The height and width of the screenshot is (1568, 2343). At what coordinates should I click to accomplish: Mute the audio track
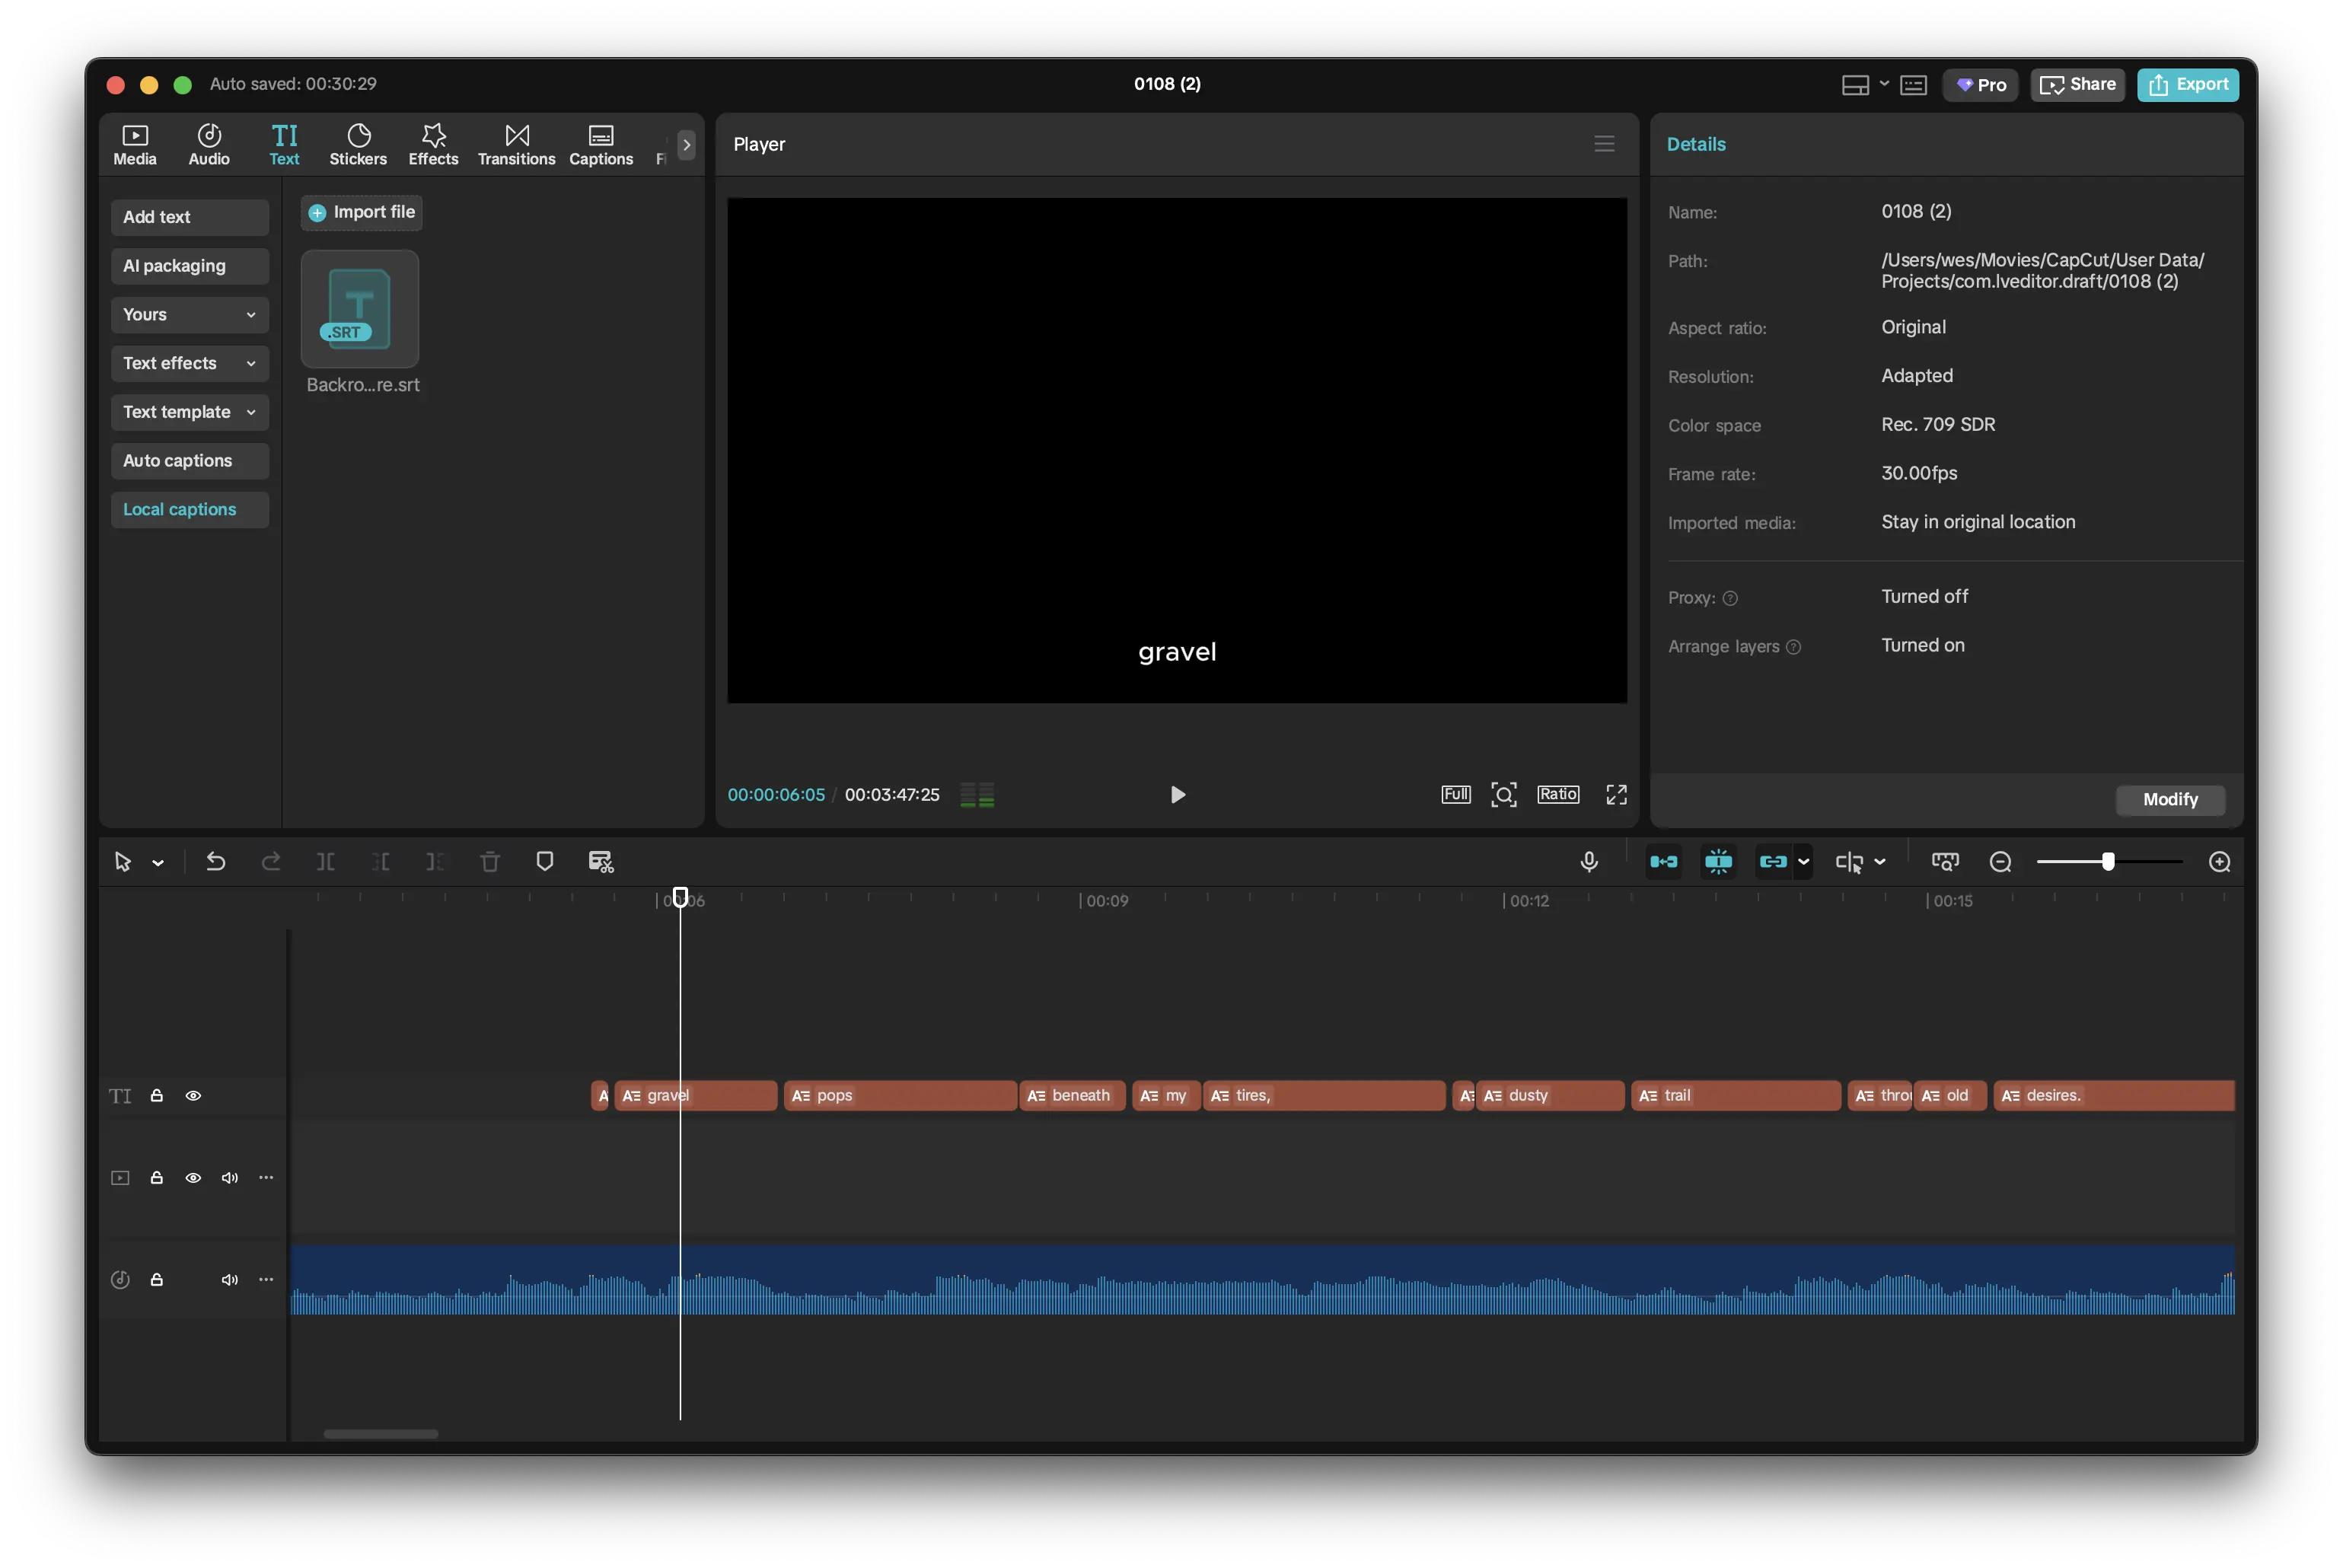(229, 1279)
